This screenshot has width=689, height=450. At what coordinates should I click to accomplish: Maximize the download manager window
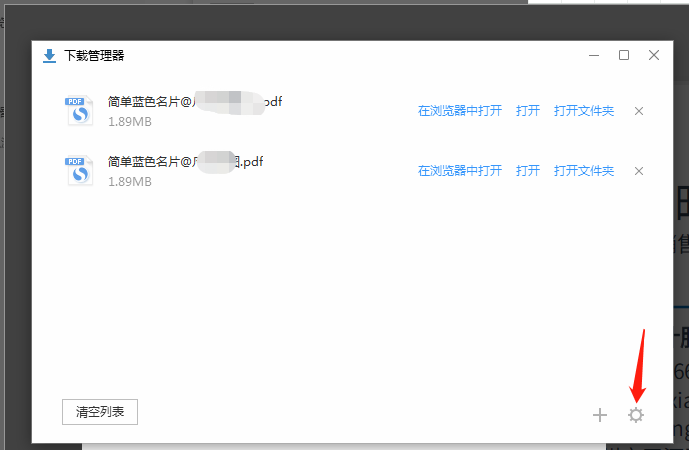(624, 55)
